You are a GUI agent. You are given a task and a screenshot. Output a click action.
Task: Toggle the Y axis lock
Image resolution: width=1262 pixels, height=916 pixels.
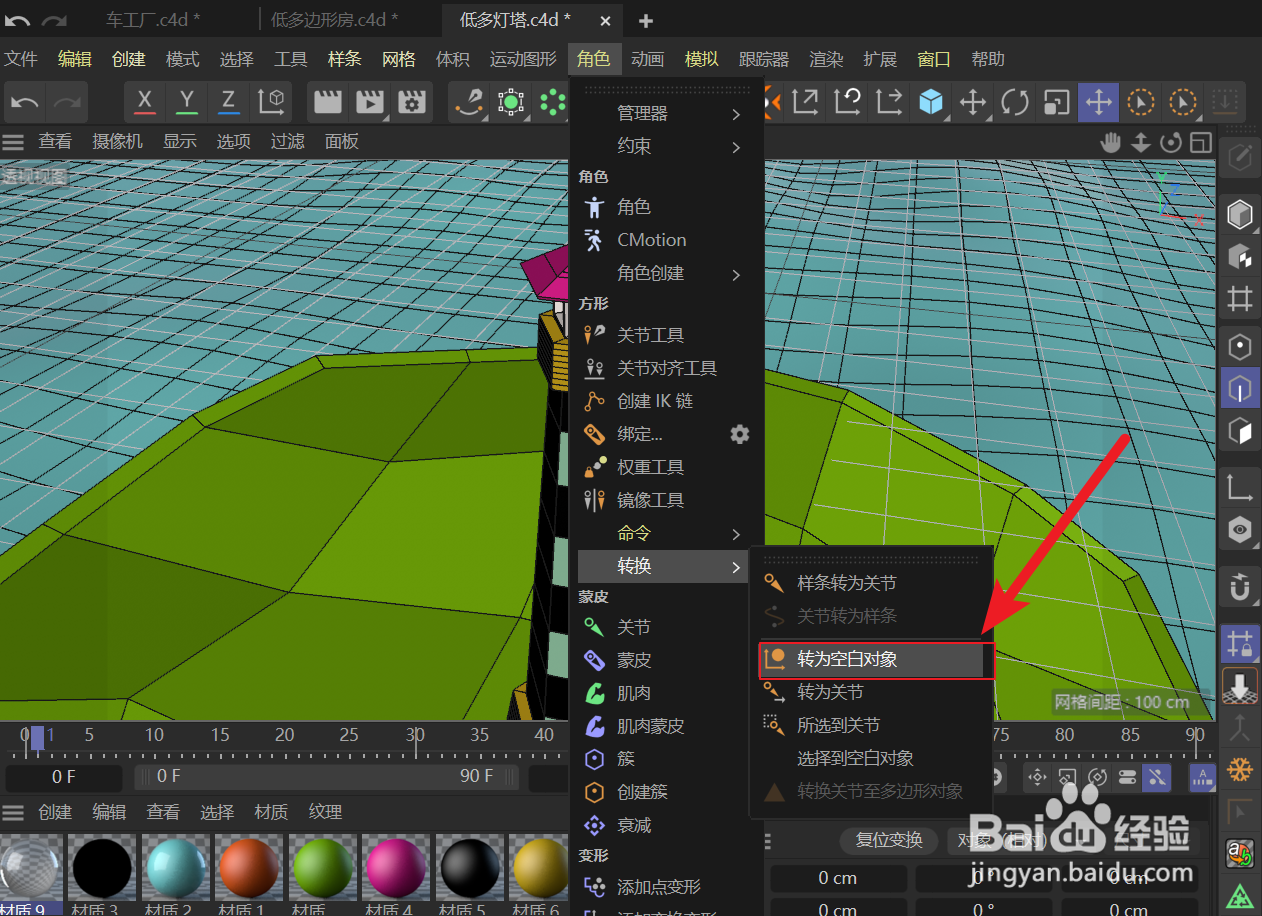click(x=187, y=102)
